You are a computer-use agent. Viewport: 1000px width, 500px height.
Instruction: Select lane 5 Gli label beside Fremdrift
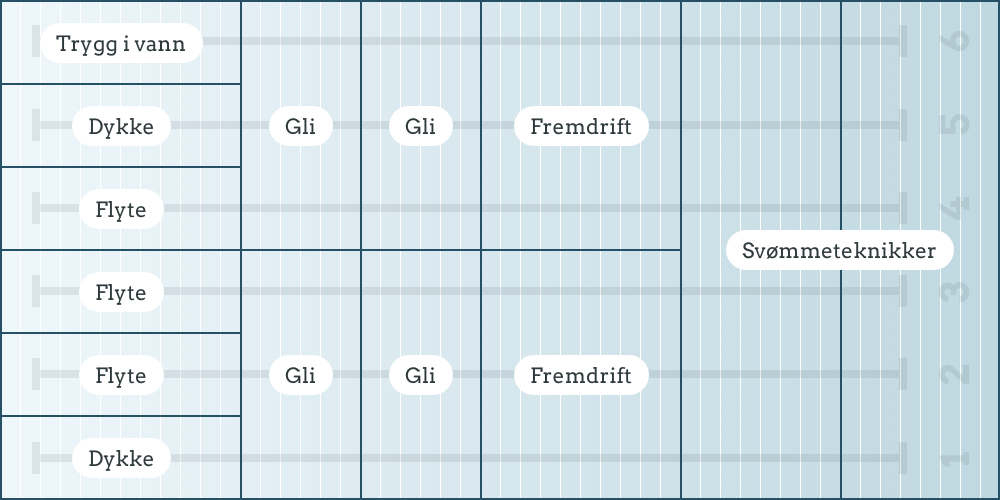coord(421,126)
